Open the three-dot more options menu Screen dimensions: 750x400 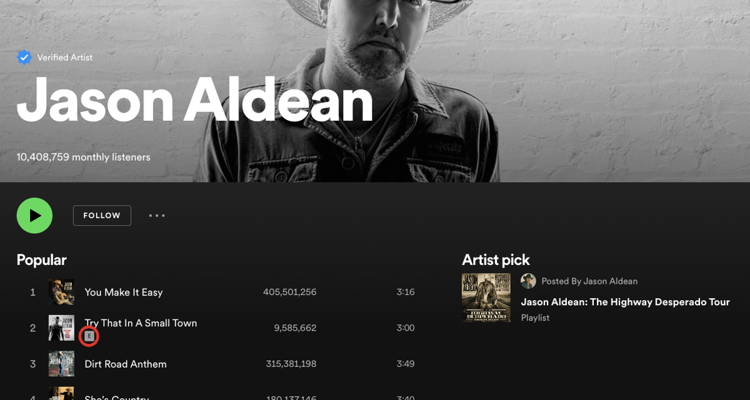pos(157,216)
